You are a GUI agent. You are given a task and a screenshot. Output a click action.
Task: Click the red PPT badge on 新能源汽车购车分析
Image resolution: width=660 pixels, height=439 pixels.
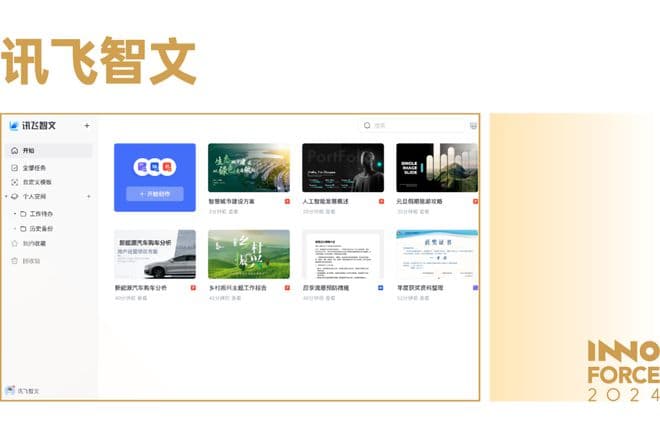[x=193, y=288]
